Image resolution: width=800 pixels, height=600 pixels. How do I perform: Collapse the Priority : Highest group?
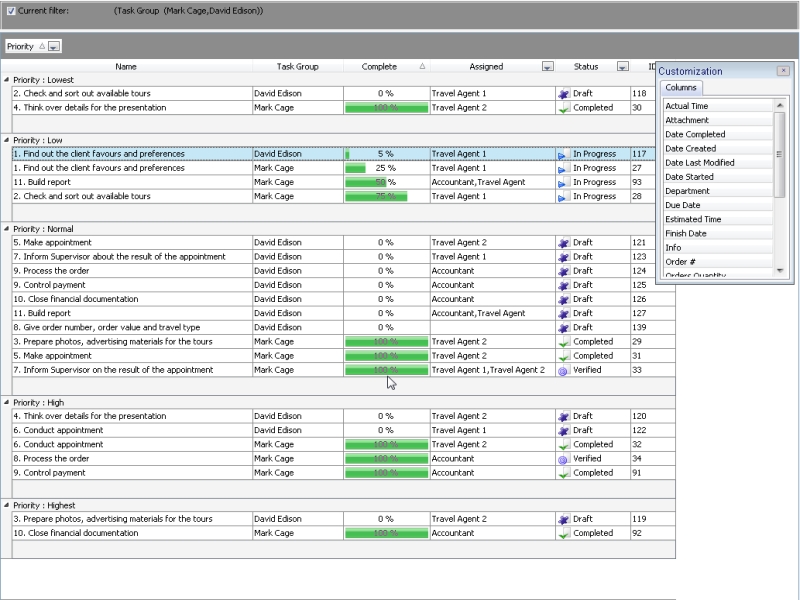pyautogui.click(x=6, y=505)
